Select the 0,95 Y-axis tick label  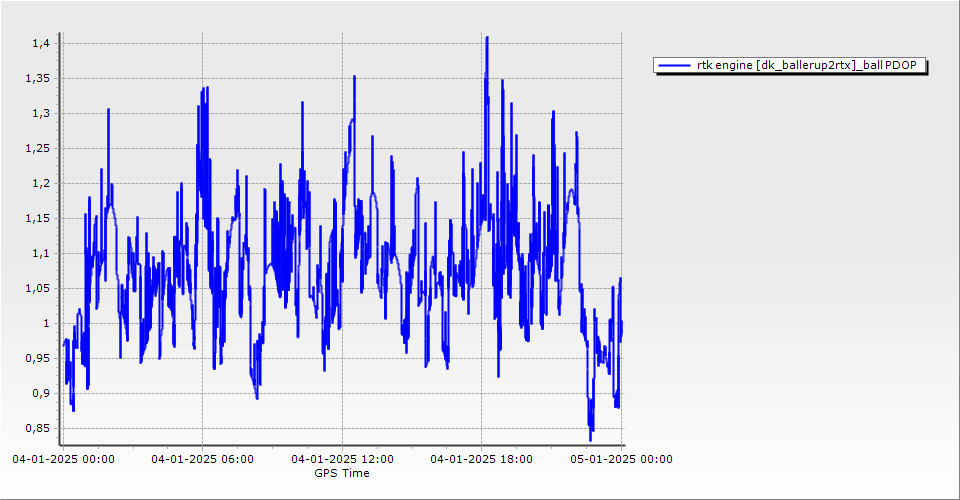coord(37,358)
